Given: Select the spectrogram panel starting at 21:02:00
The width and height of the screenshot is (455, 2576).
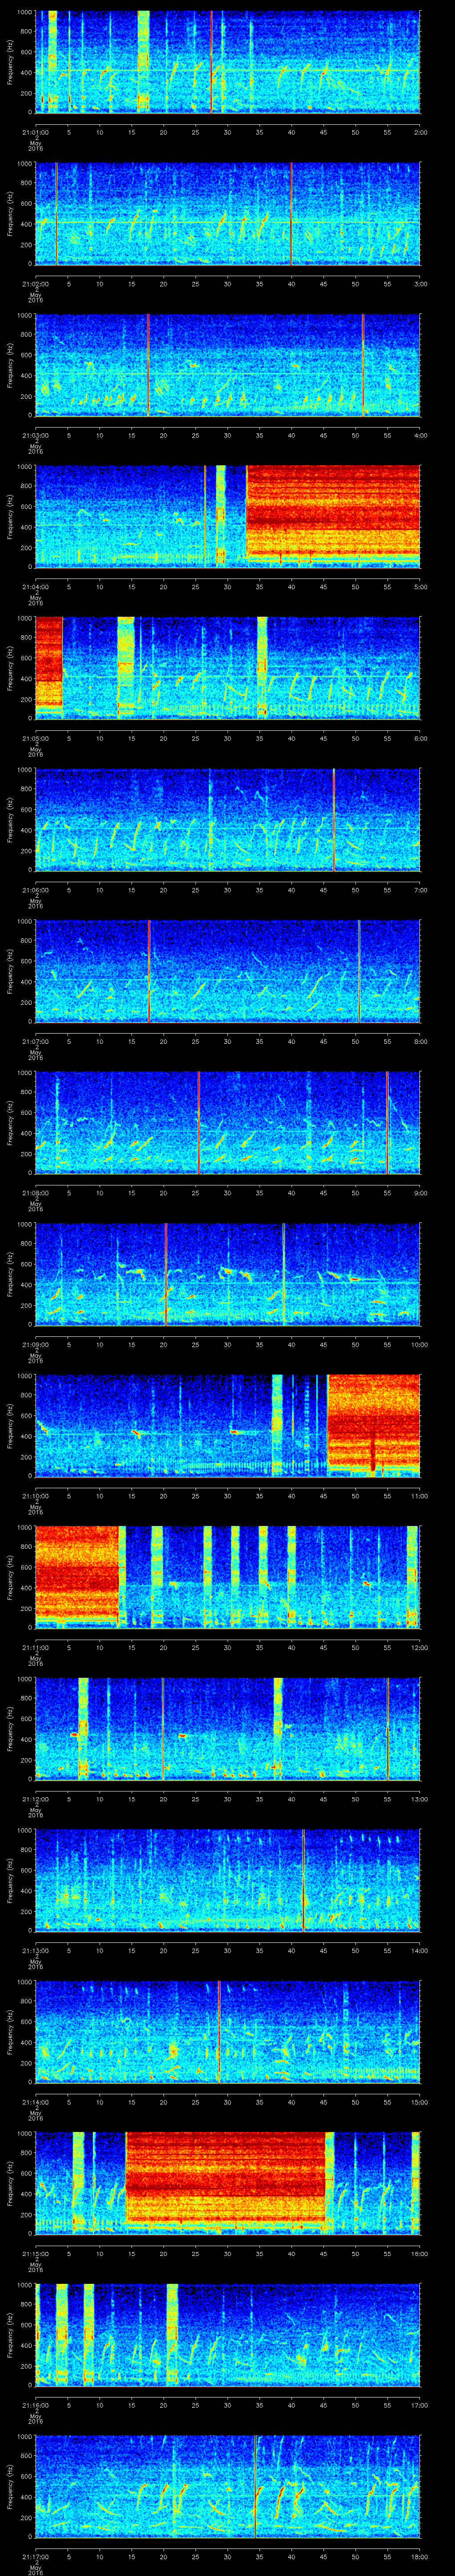Looking at the screenshot, I should (x=228, y=213).
